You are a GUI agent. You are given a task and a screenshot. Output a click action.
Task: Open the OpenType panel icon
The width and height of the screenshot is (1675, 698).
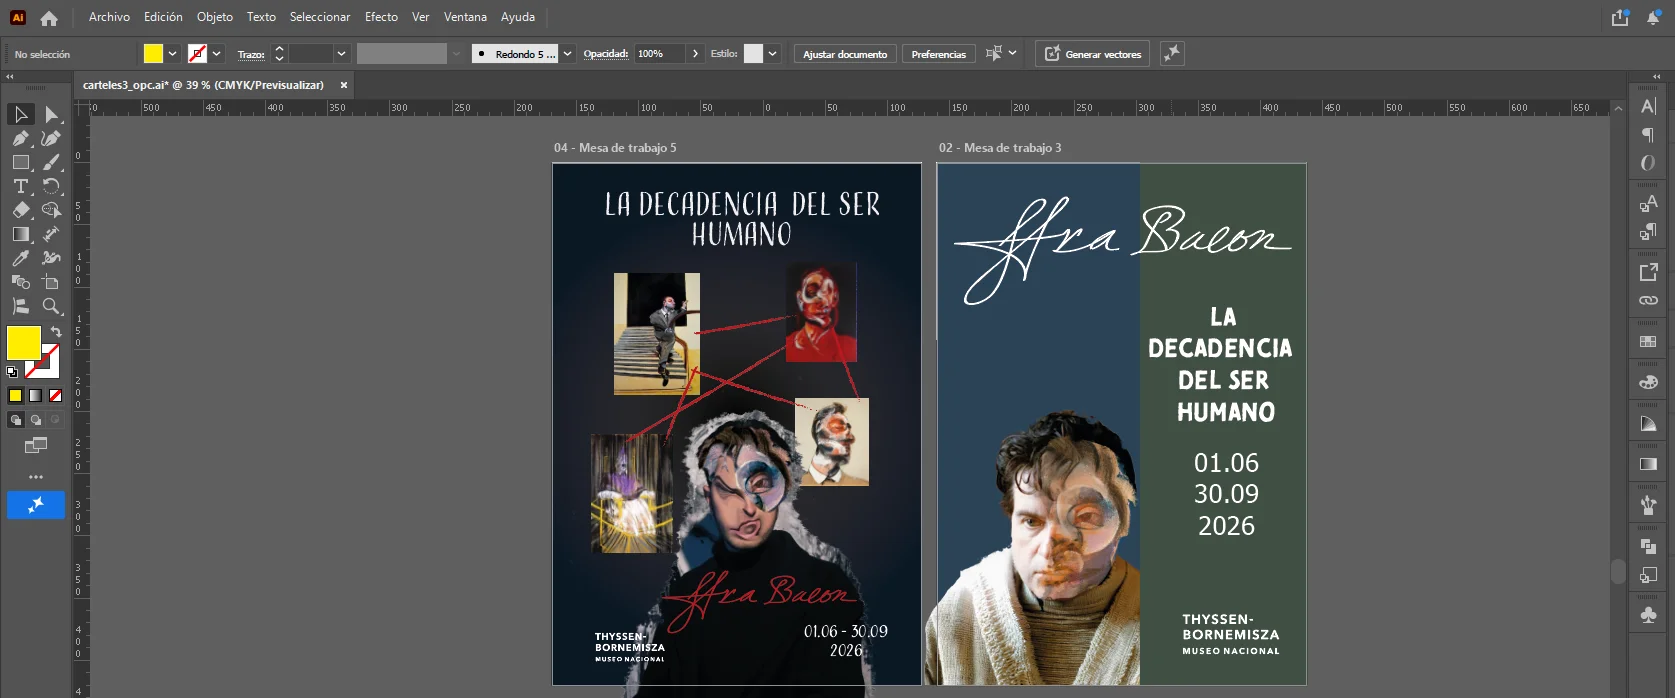(x=1648, y=163)
